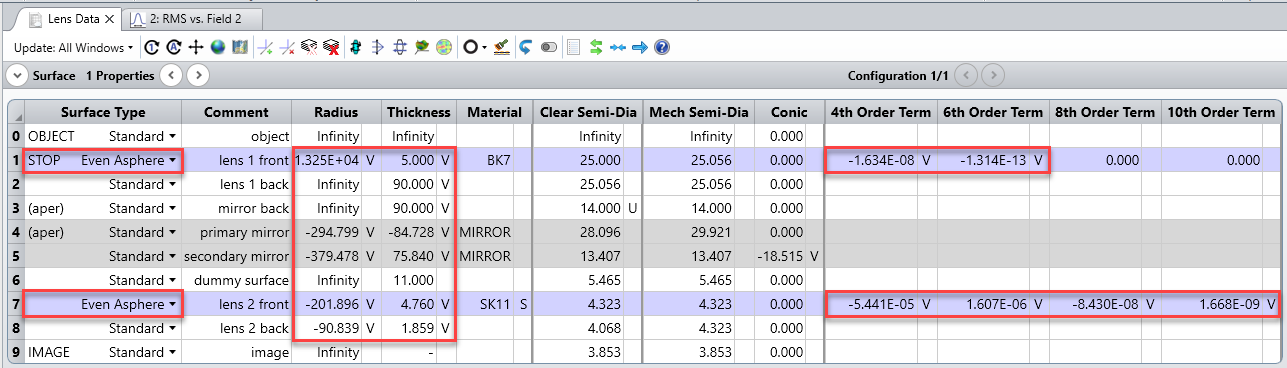Image resolution: width=1287 pixels, height=368 pixels.
Task: Click the blue globe sphere toolbar icon
Action: click(x=218, y=47)
